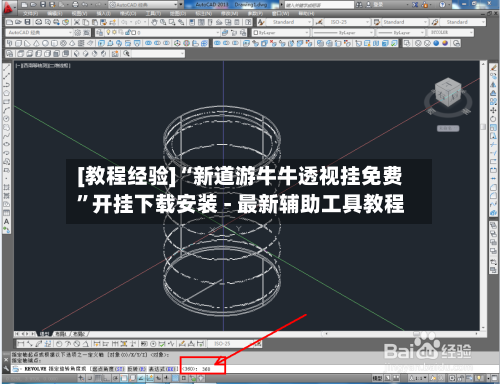Select the Sphere solid tool

pyautogui.click(x=45, y=43)
